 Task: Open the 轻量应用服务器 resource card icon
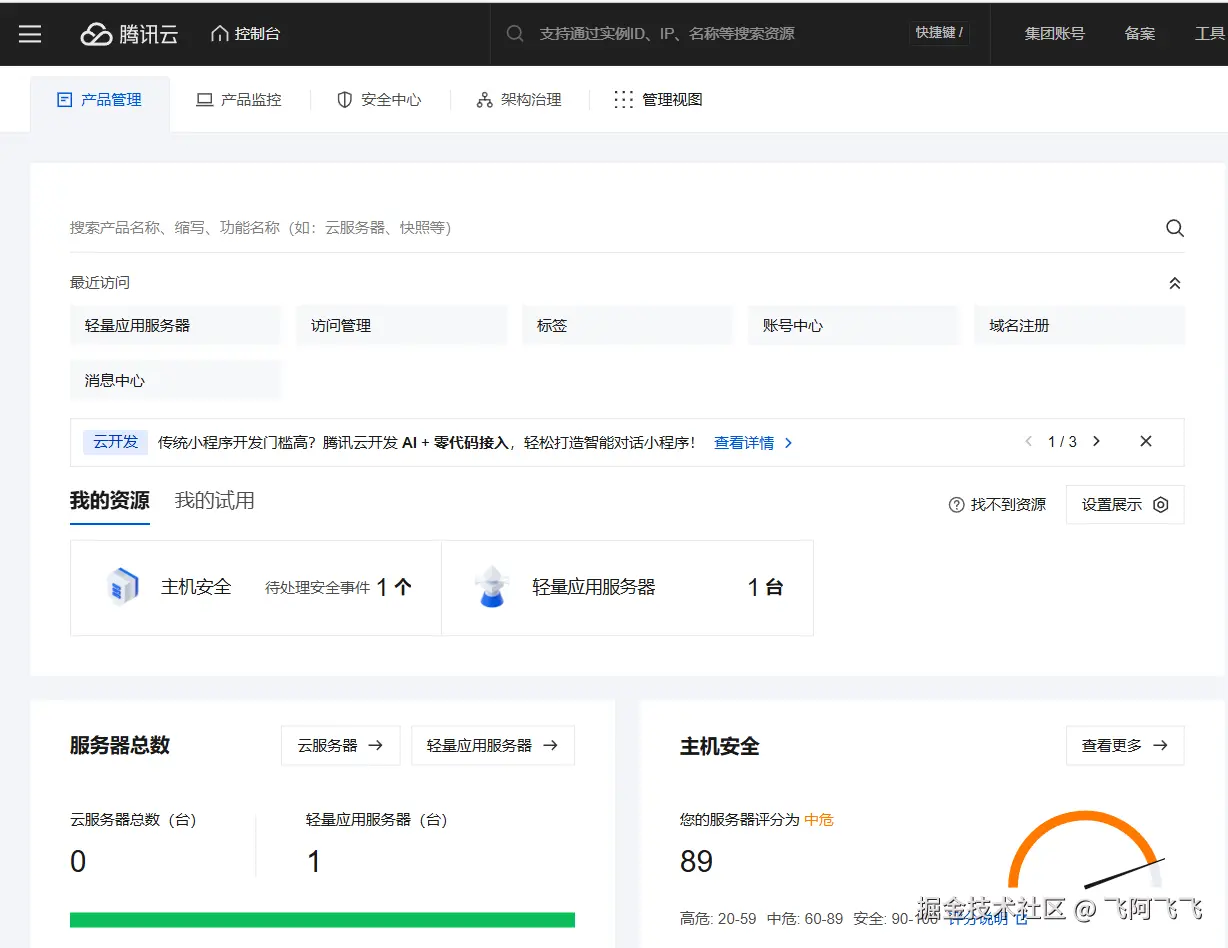pos(492,588)
